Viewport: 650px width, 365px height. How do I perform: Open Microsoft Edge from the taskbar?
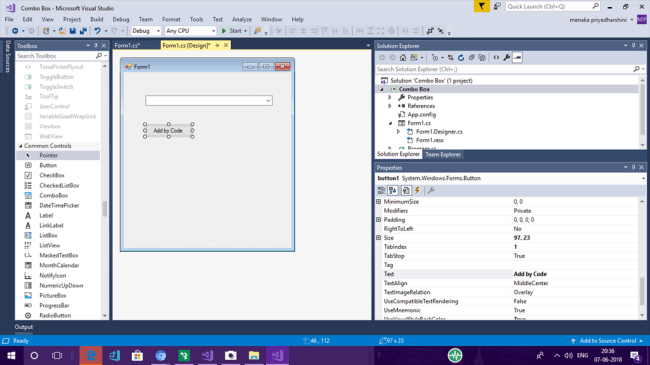click(91, 355)
